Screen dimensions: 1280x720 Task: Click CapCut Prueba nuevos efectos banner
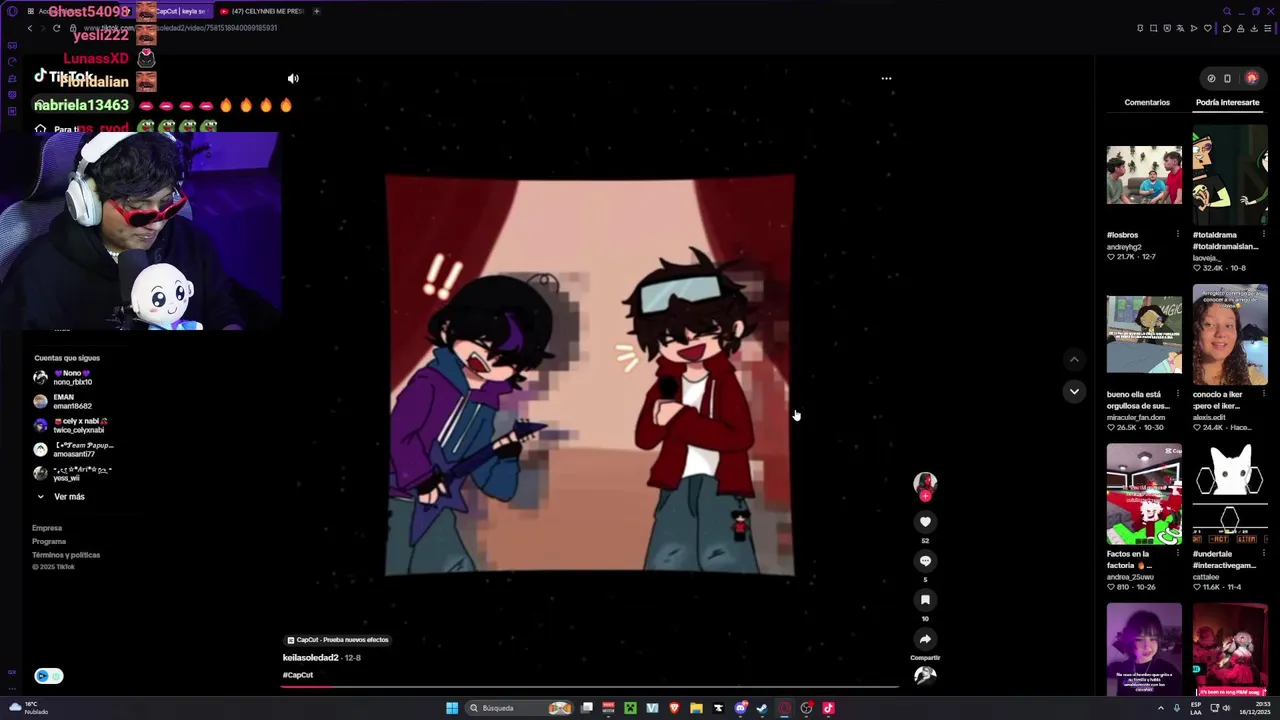[x=338, y=640]
